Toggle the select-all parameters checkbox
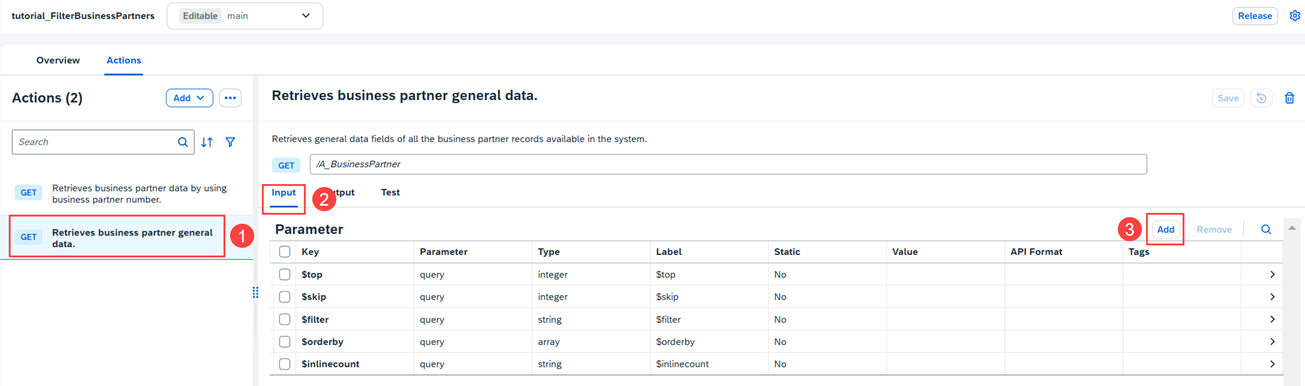Screen dimensions: 1305x386 pyautogui.click(x=285, y=252)
